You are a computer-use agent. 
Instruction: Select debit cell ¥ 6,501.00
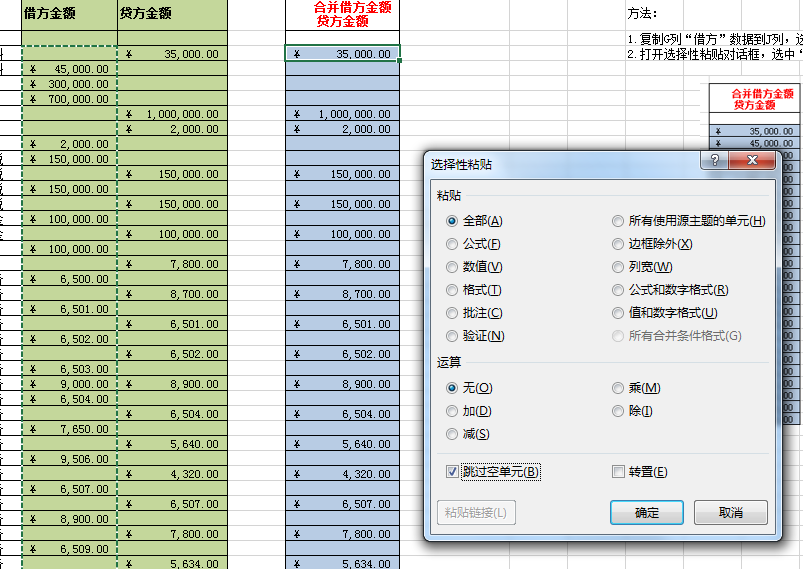(70, 309)
